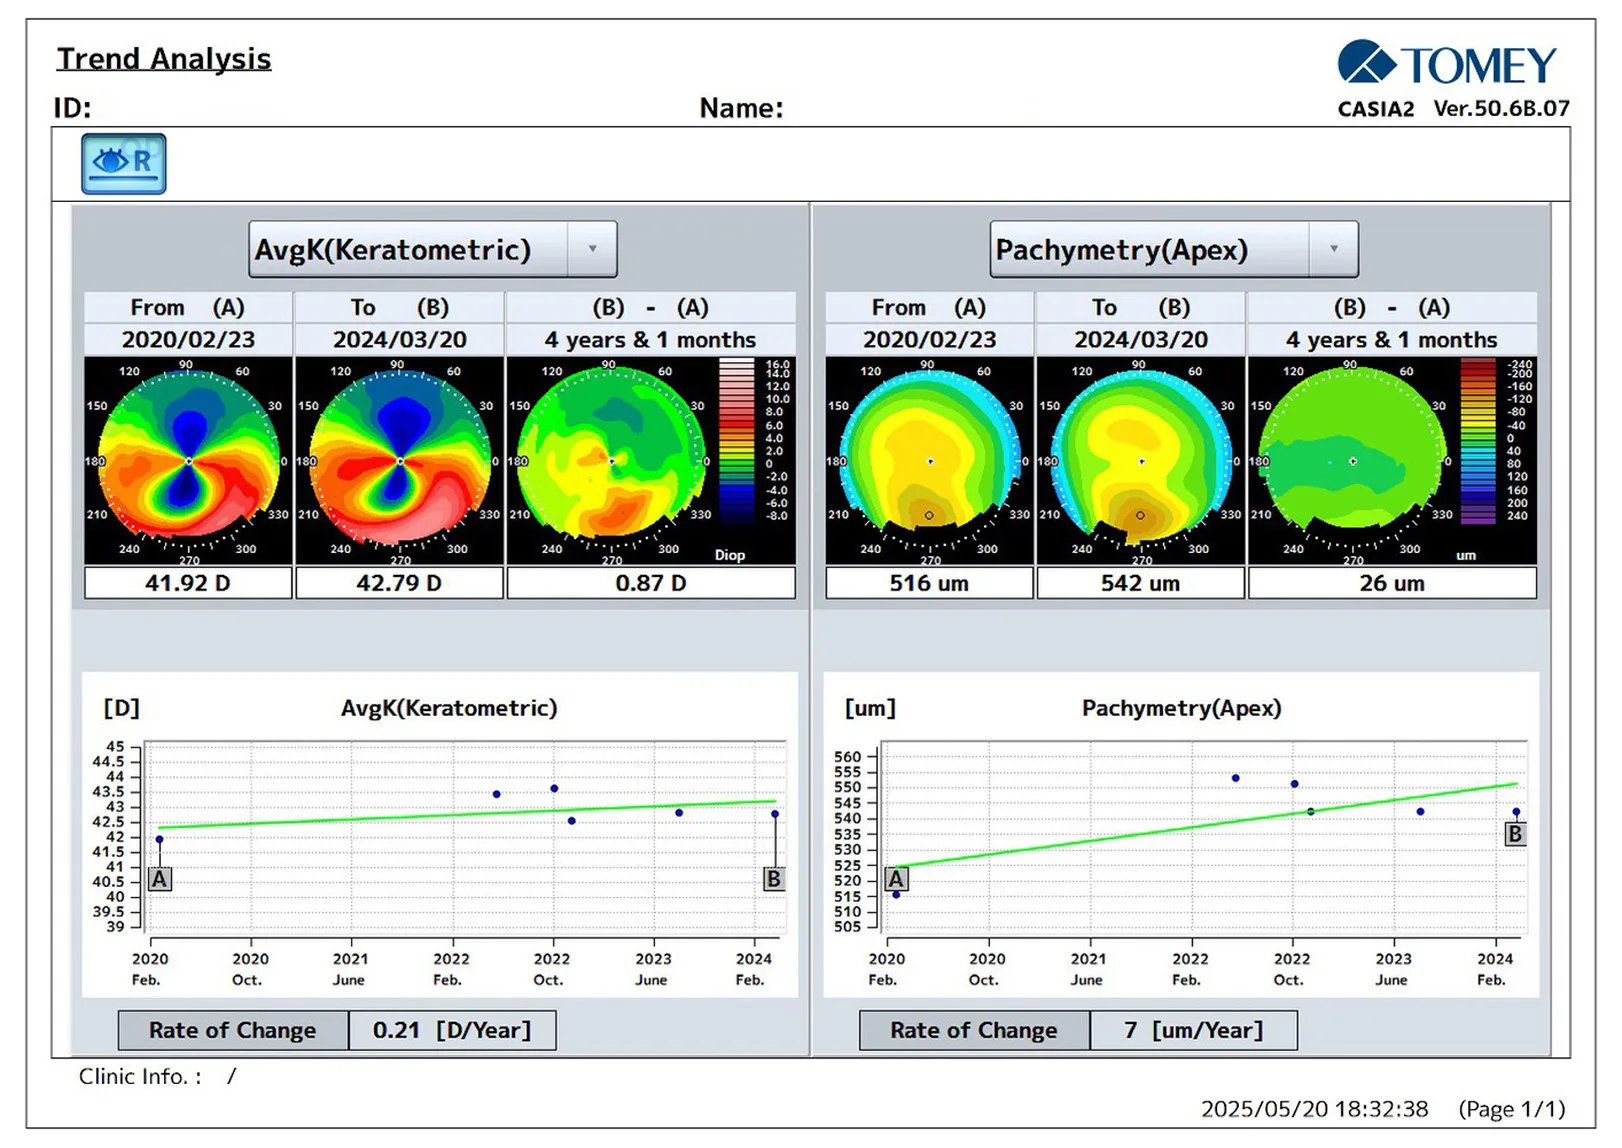Click the 7 [um/Year] rate value
Screen dimensions: 1622x1148
click(1194, 1030)
